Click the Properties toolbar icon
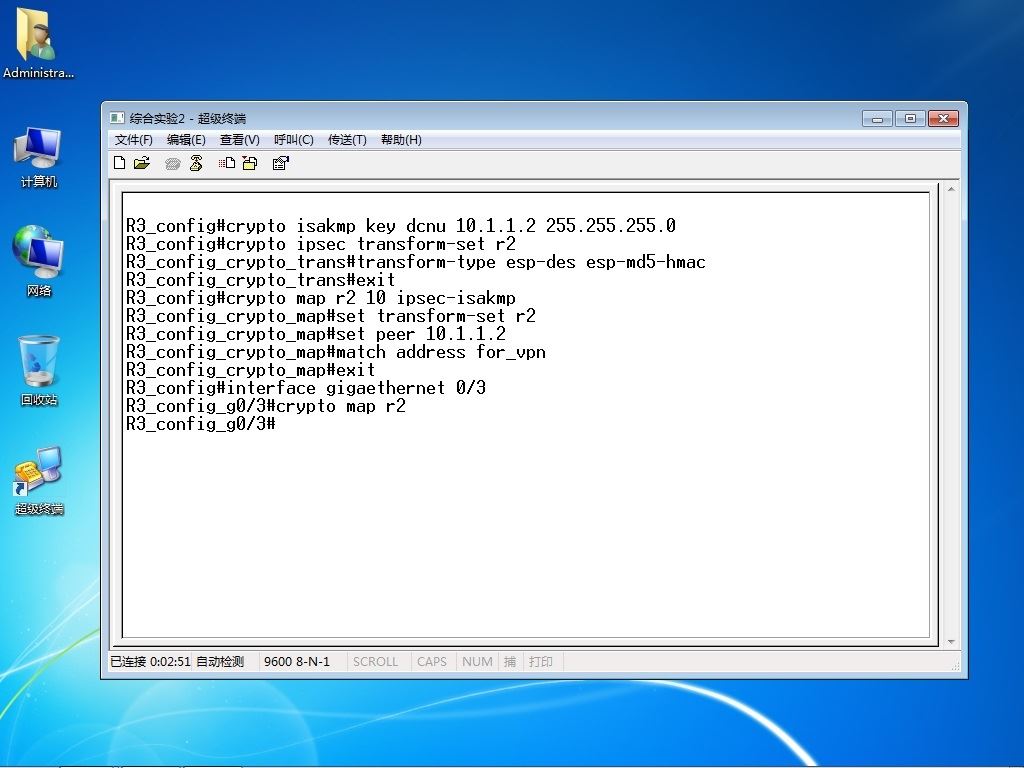 pyautogui.click(x=281, y=163)
